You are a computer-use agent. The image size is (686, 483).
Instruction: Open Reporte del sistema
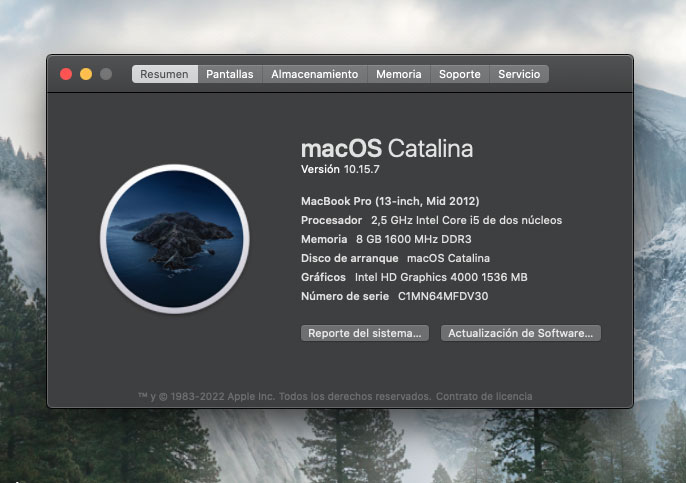pos(365,333)
